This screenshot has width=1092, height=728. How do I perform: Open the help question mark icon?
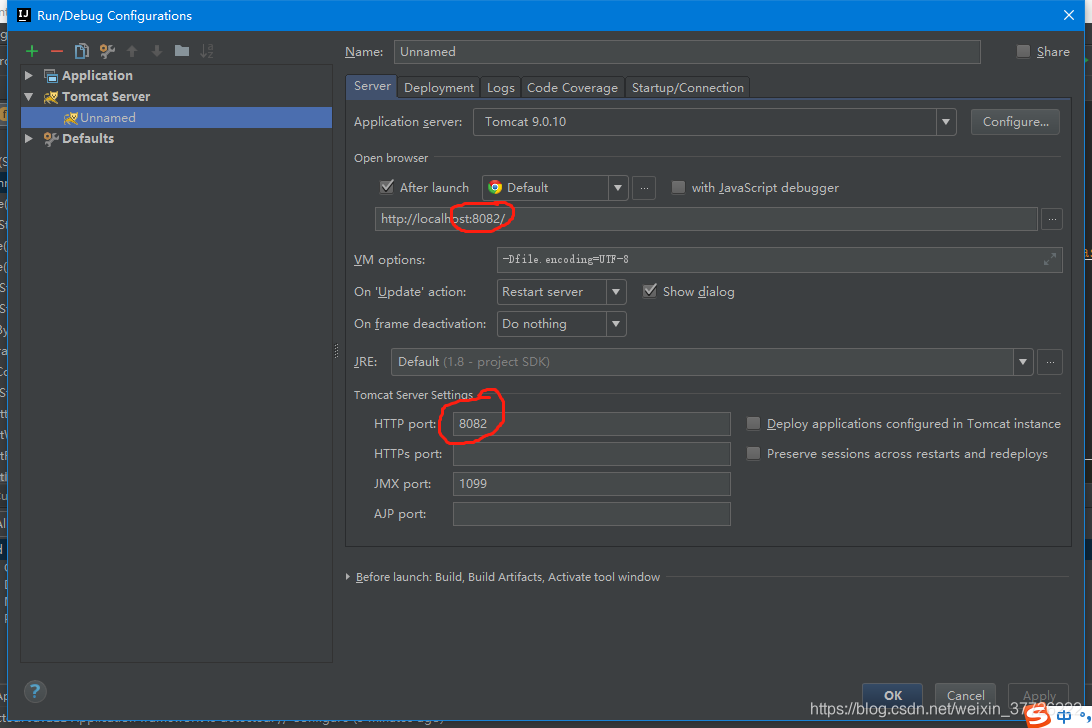click(x=35, y=691)
